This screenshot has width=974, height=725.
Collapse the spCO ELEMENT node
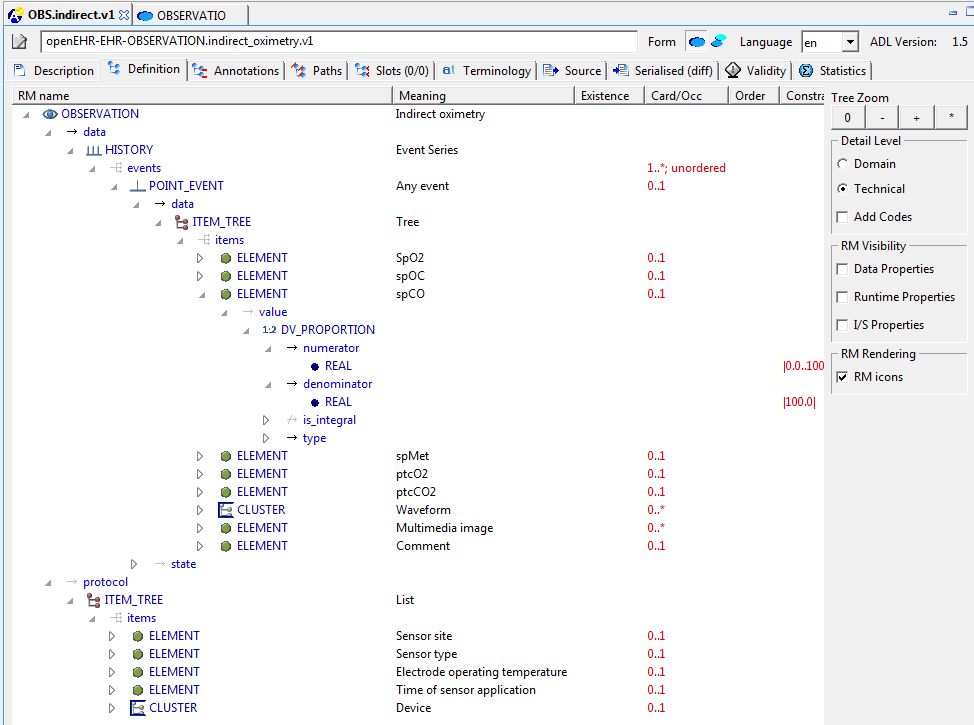pyautogui.click(x=202, y=295)
